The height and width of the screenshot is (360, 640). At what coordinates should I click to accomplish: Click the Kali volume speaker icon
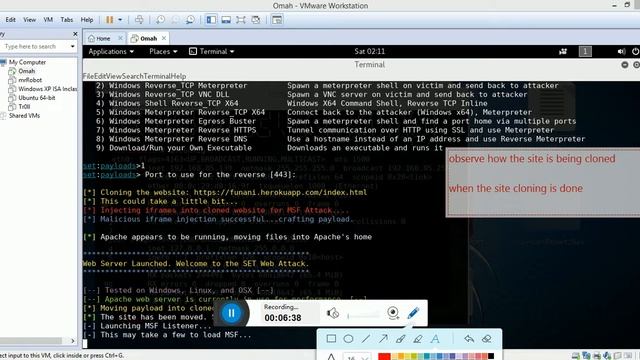[621, 51]
